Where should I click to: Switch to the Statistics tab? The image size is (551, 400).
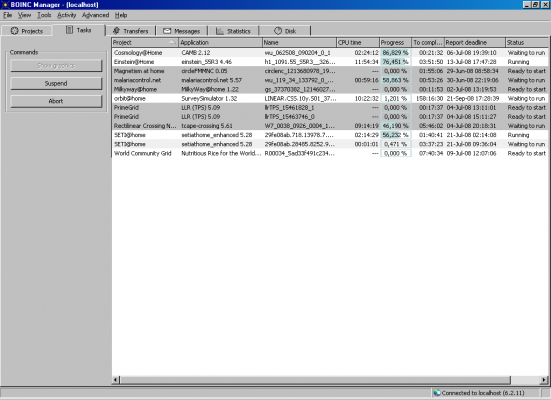[233, 31]
